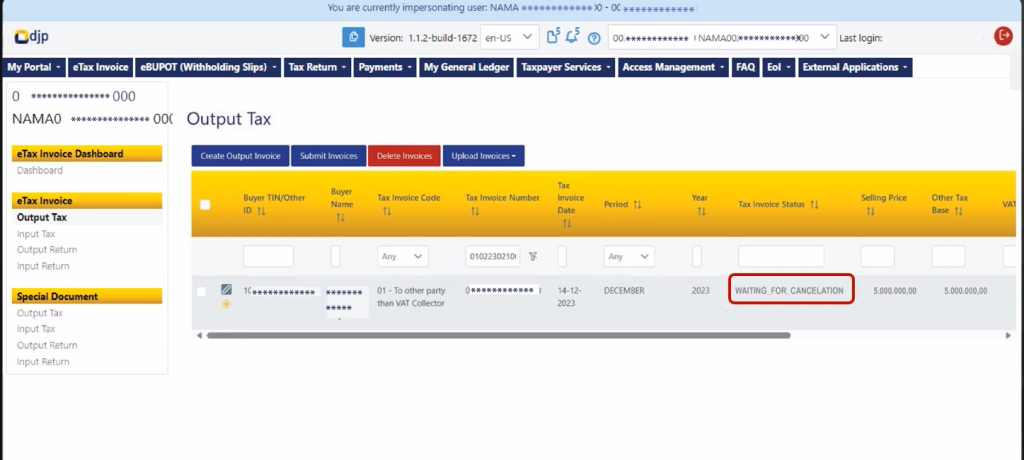Screen dimensions: 1024x460
Task: Click the blue icon left of Version
Action: (x=353, y=37)
